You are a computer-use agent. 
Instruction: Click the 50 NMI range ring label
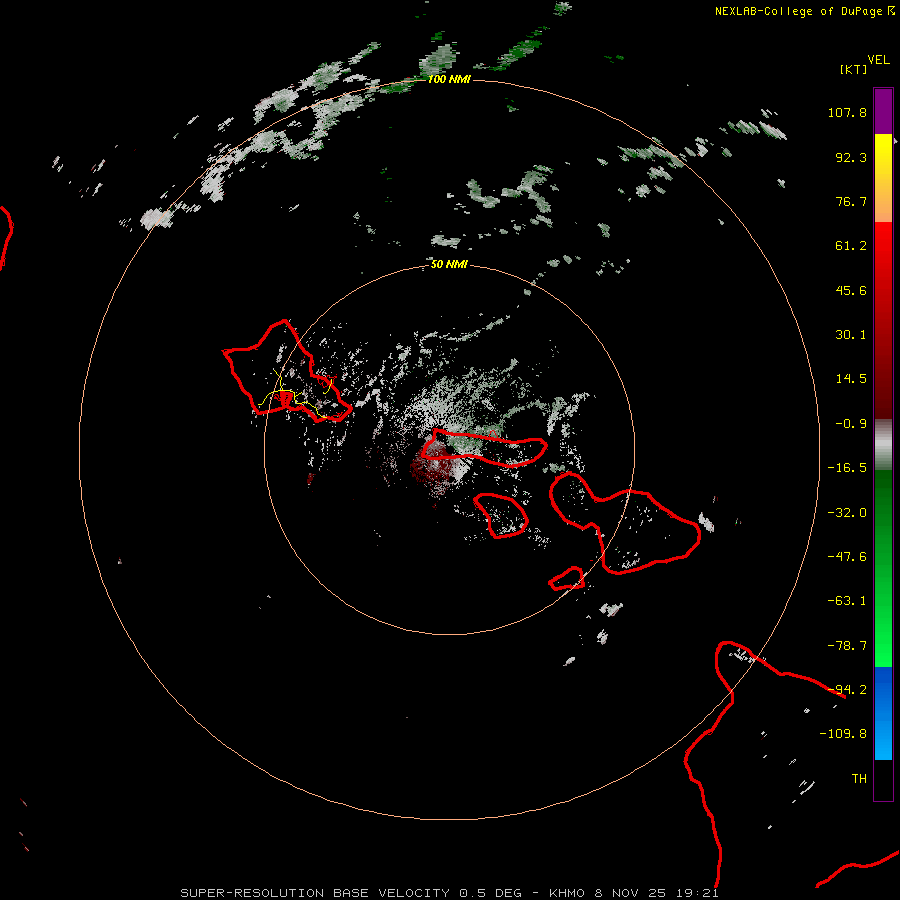449,264
